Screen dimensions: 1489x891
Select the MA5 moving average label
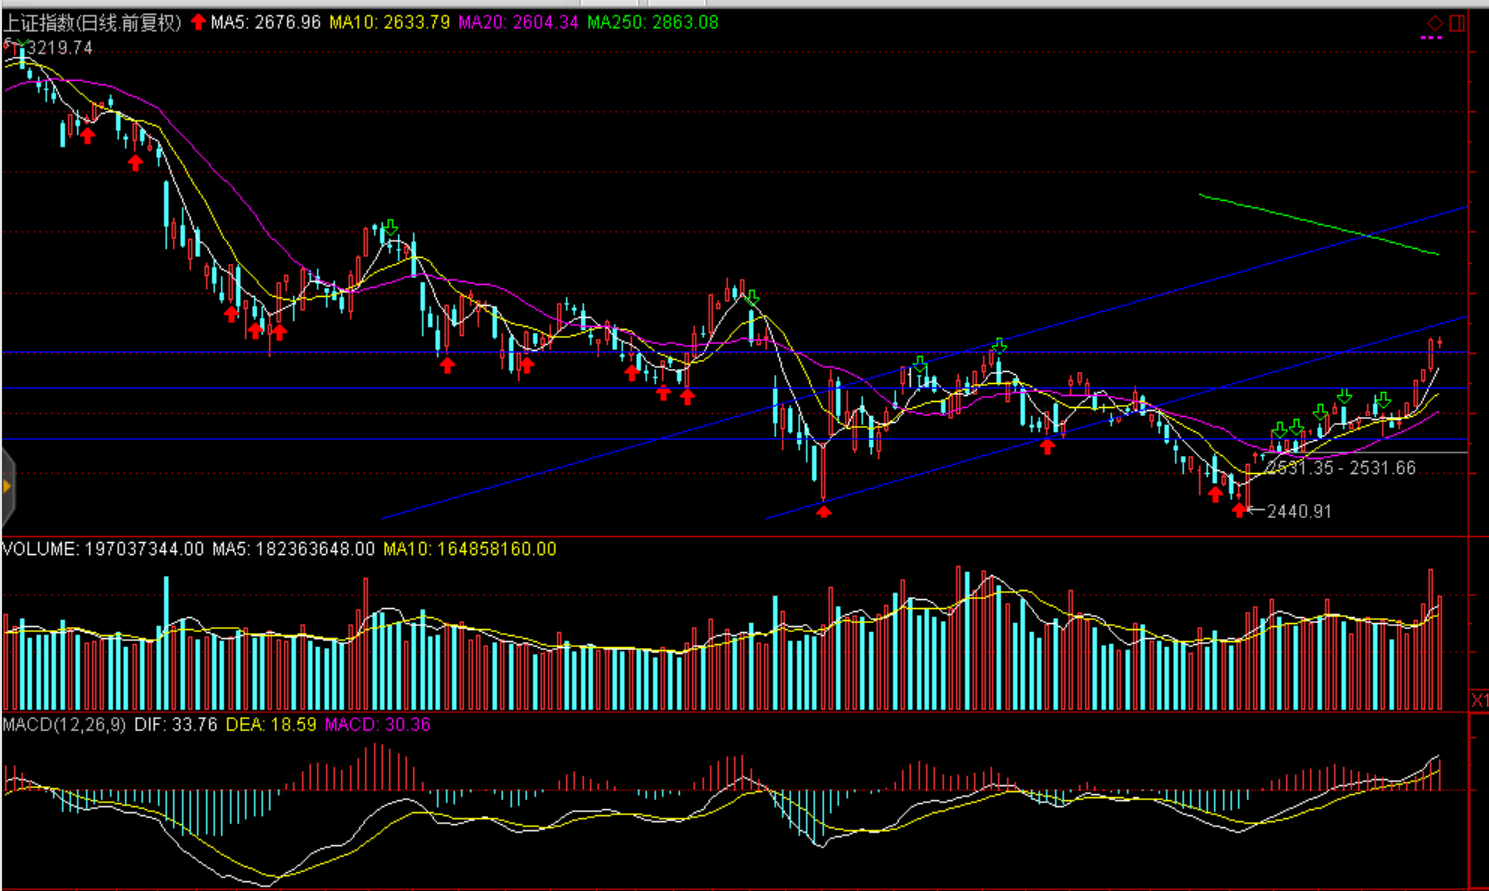point(265,22)
